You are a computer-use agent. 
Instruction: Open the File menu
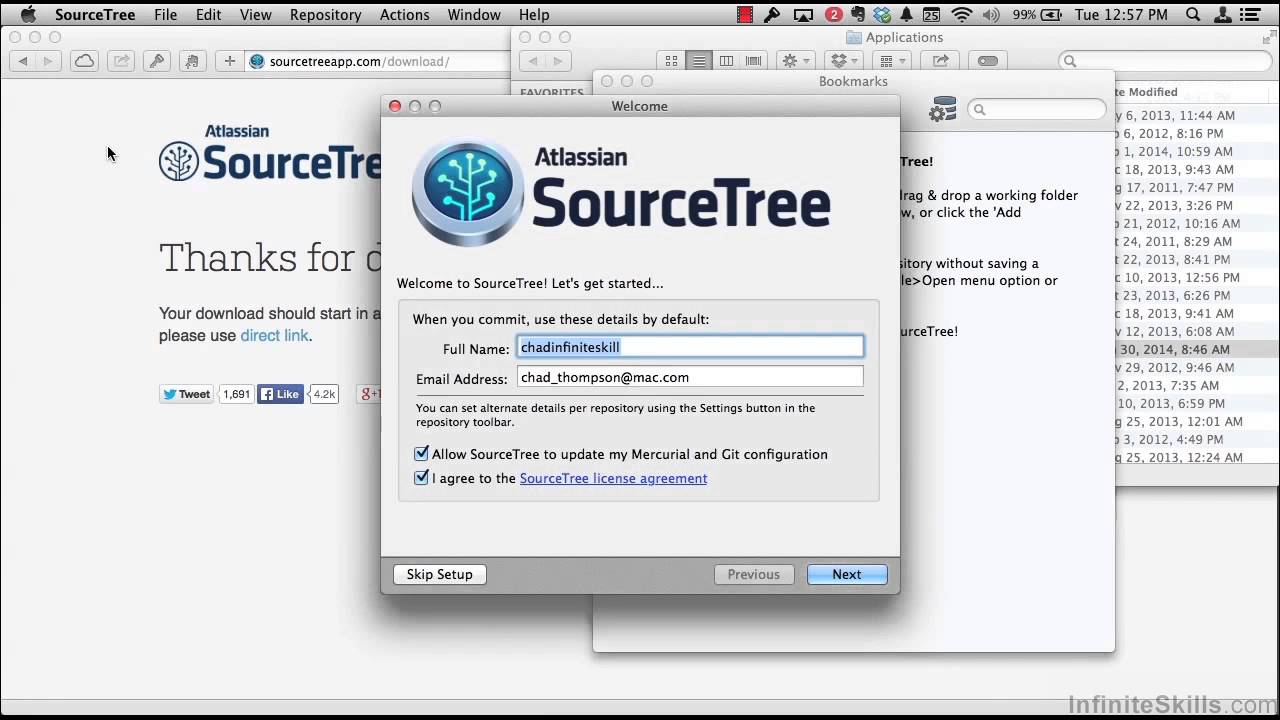click(165, 15)
